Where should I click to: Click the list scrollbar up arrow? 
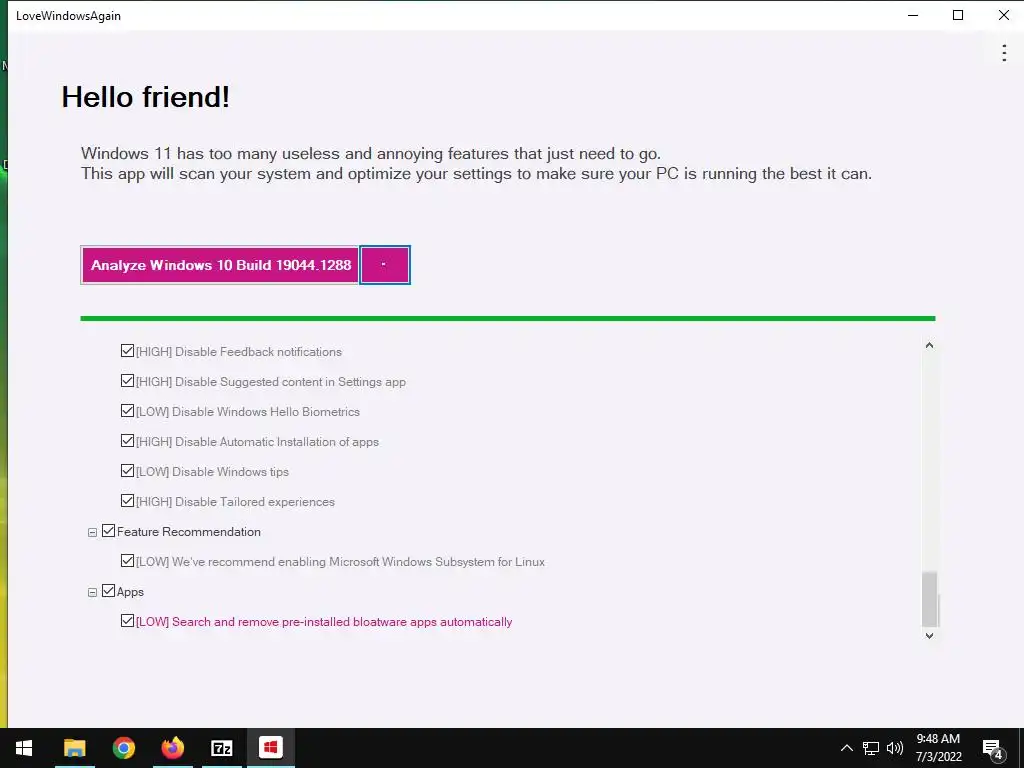click(929, 345)
